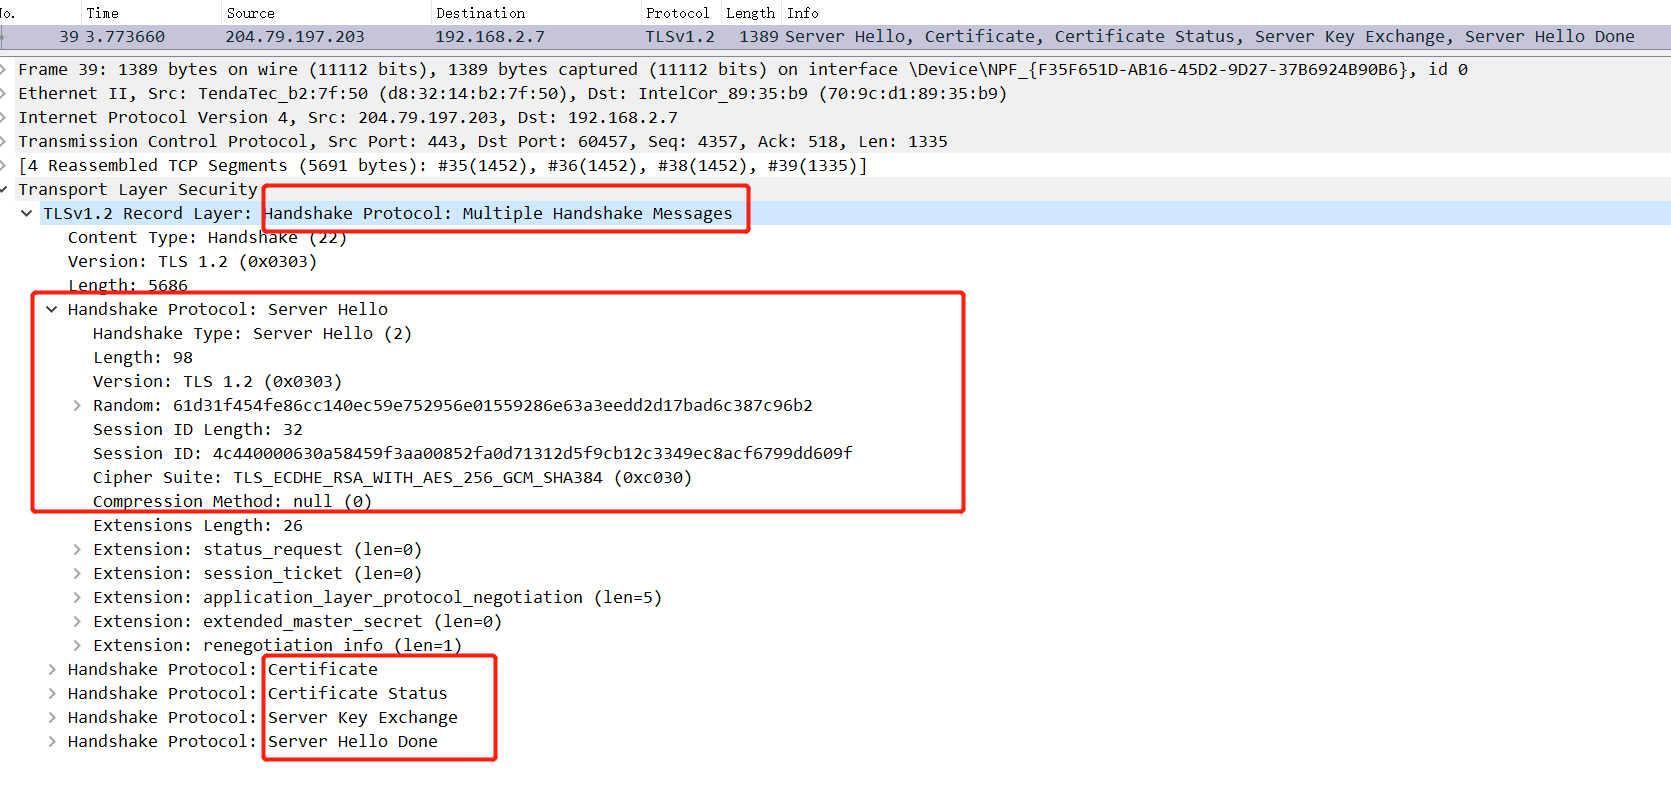Expand Handshake Protocol: Server Hello Done
The width and height of the screenshot is (1671, 806).
[x=52, y=742]
